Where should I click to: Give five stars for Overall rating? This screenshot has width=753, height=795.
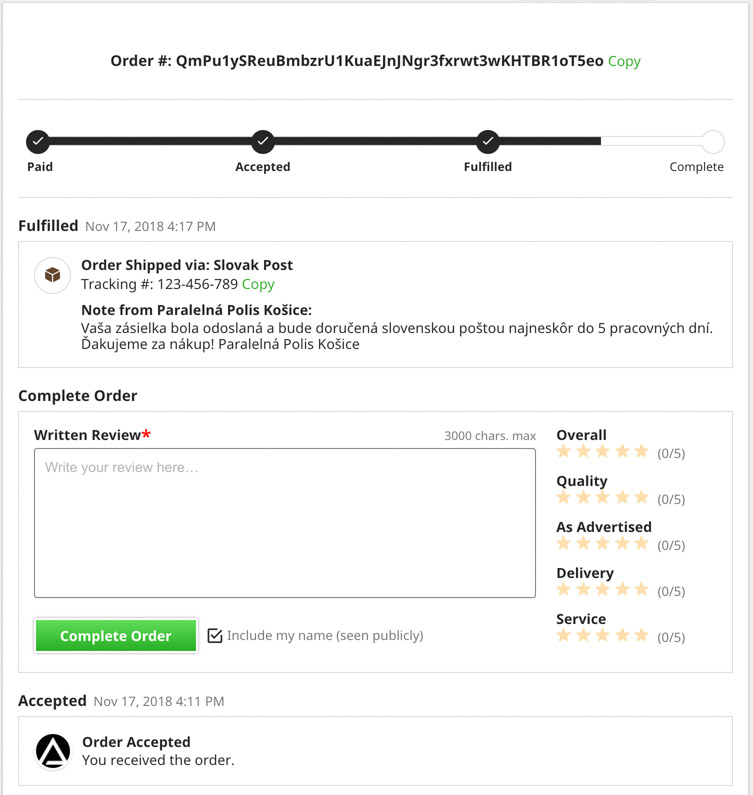[x=641, y=452]
